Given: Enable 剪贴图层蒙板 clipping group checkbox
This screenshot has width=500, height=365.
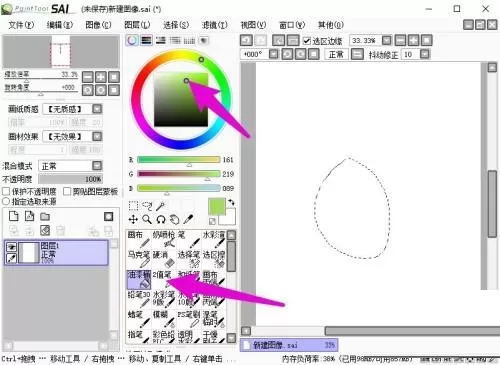Looking at the screenshot, I should coord(67,191).
